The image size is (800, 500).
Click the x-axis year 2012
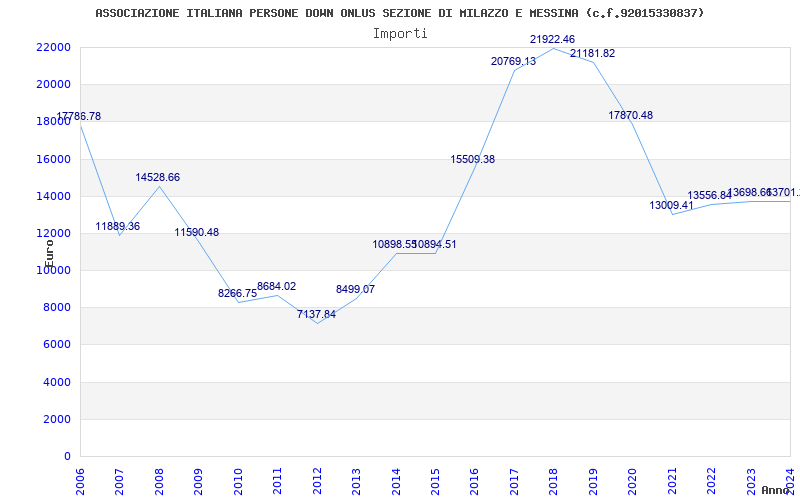click(x=317, y=481)
